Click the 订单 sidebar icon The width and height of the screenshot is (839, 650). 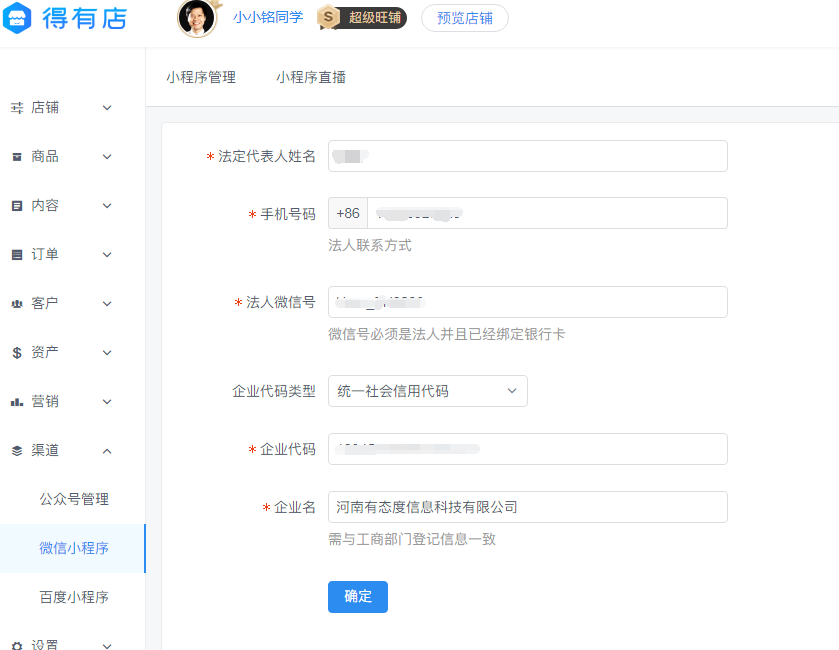click(x=17, y=254)
